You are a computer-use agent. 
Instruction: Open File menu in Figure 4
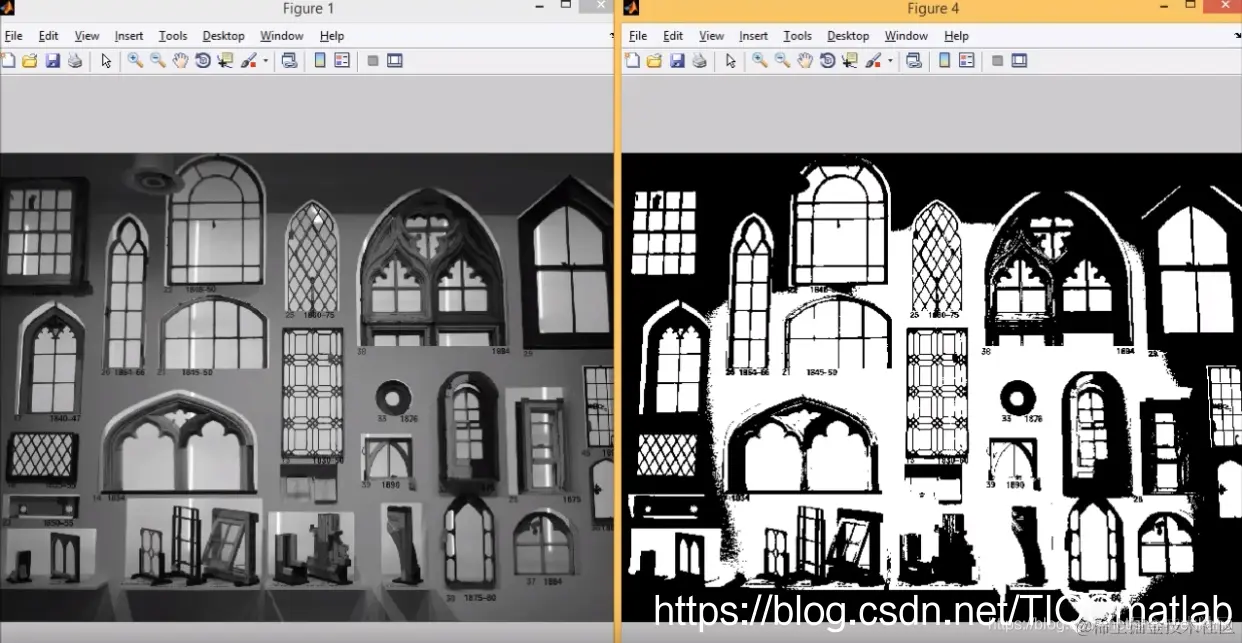click(638, 36)
